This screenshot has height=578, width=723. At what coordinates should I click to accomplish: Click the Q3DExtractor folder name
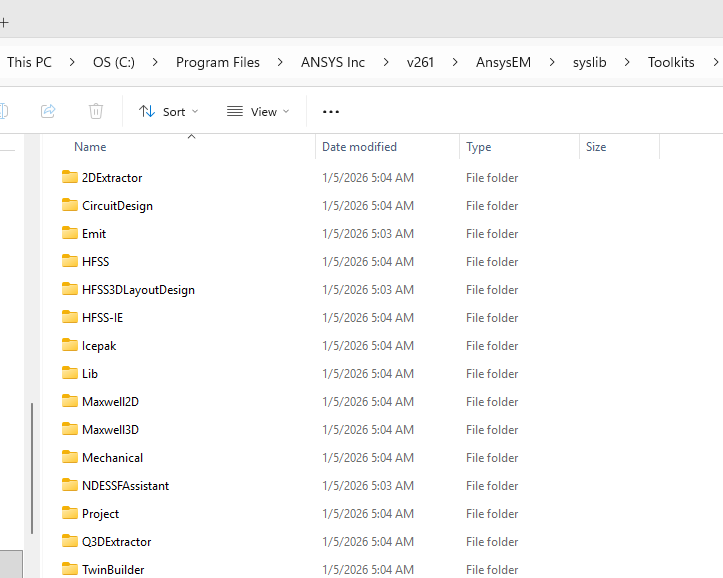(x=117, y=542)
